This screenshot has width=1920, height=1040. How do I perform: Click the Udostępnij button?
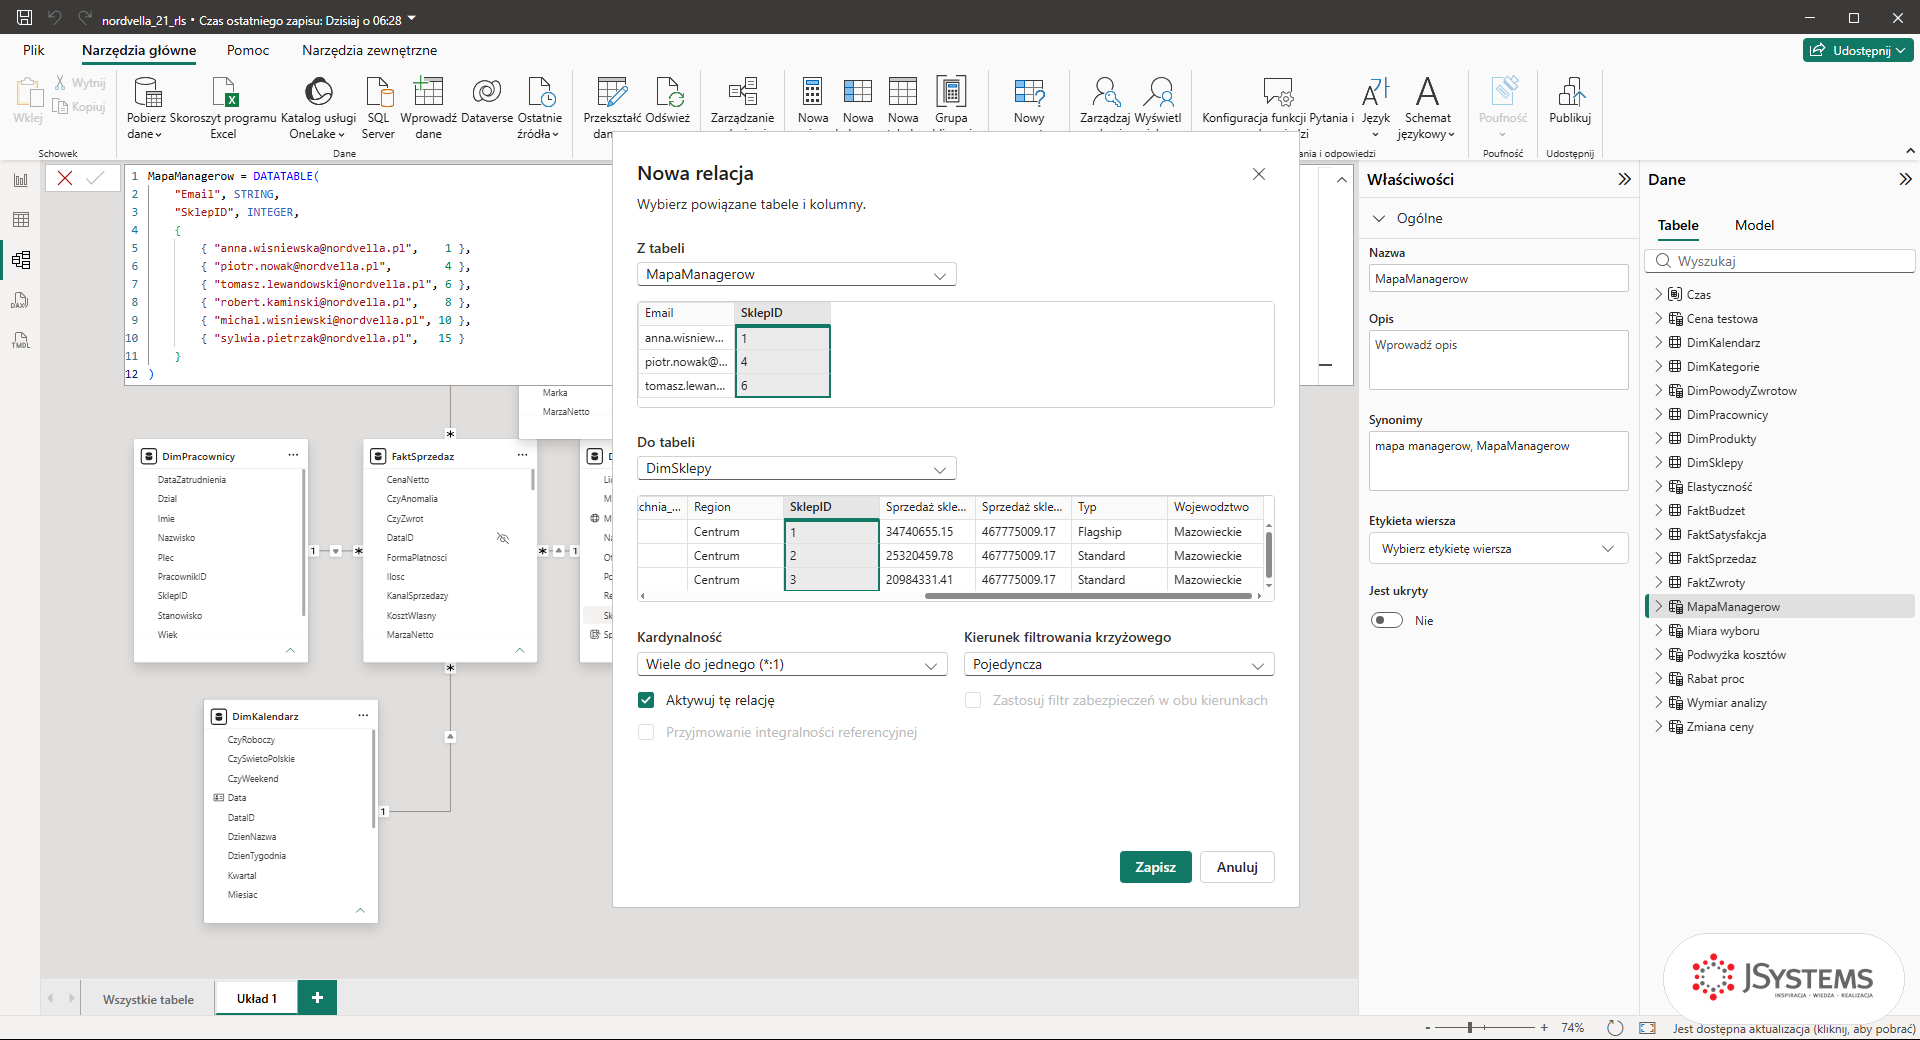coord(1859,50)
